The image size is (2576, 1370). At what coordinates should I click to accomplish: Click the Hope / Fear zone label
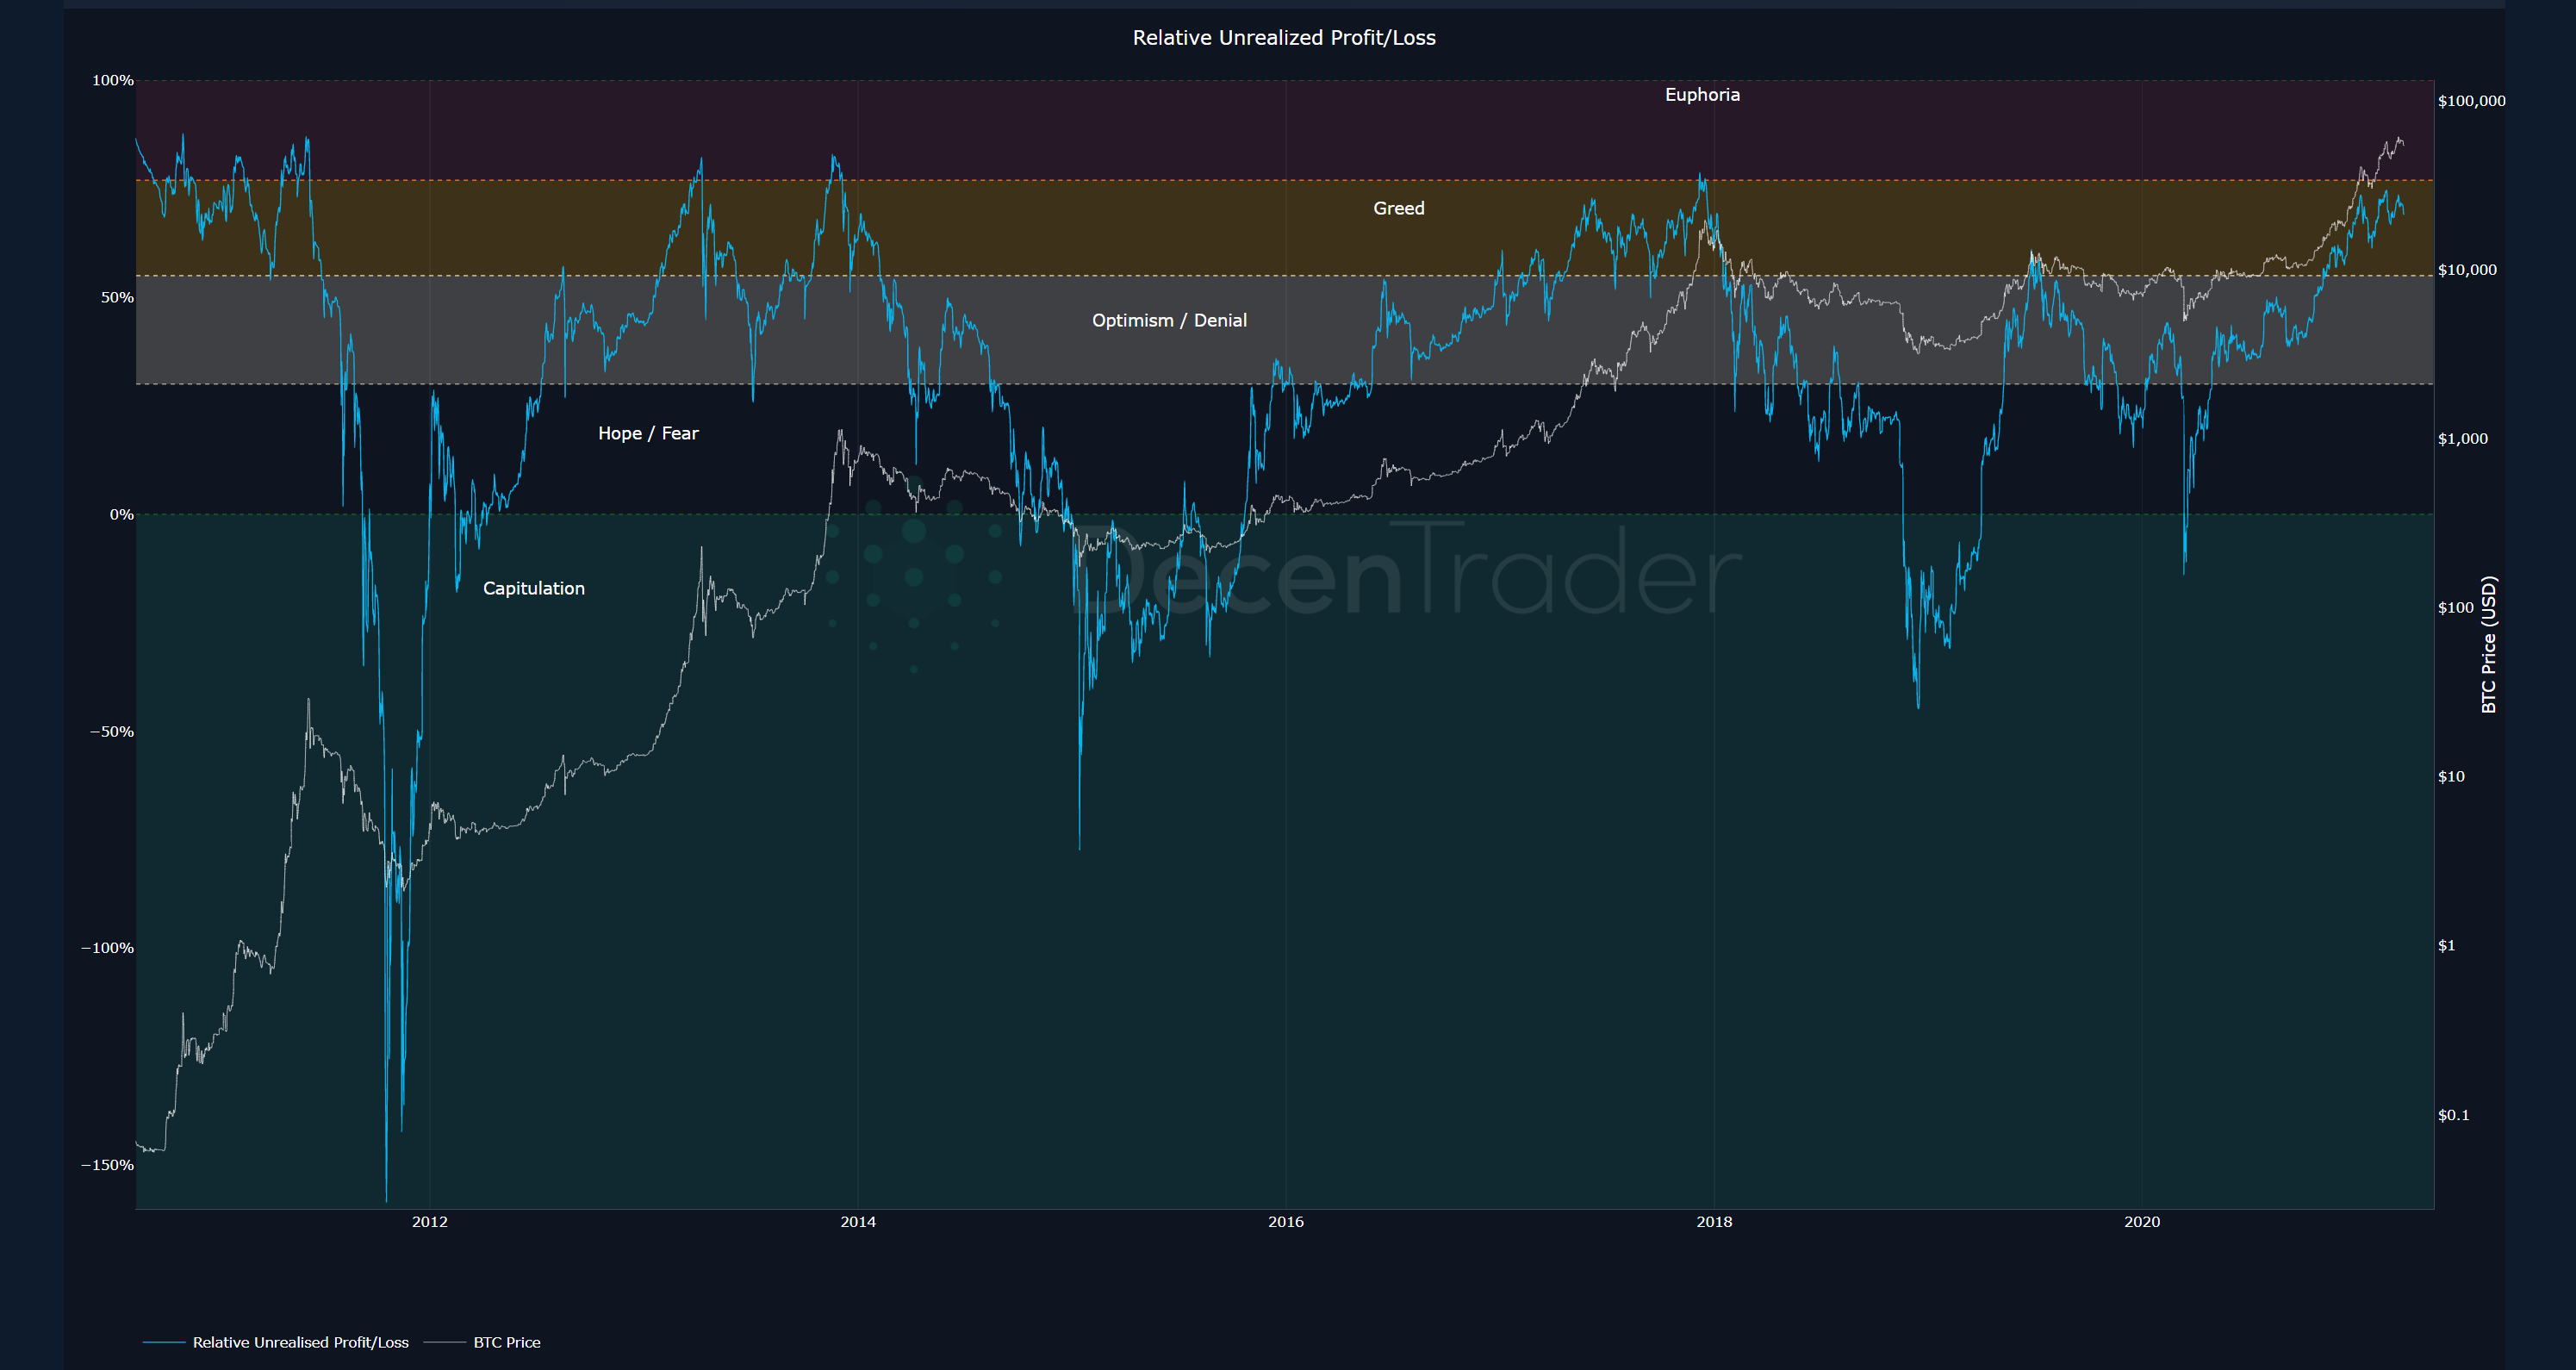(648, 433)
